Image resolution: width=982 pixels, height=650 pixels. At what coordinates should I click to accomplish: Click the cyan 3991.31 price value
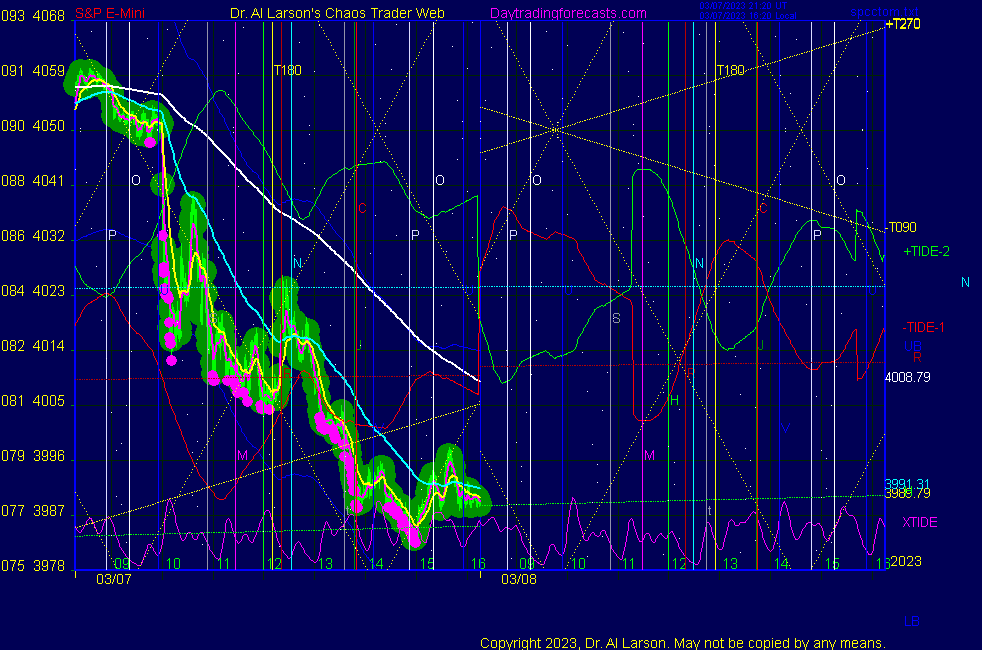coord(908,483)
